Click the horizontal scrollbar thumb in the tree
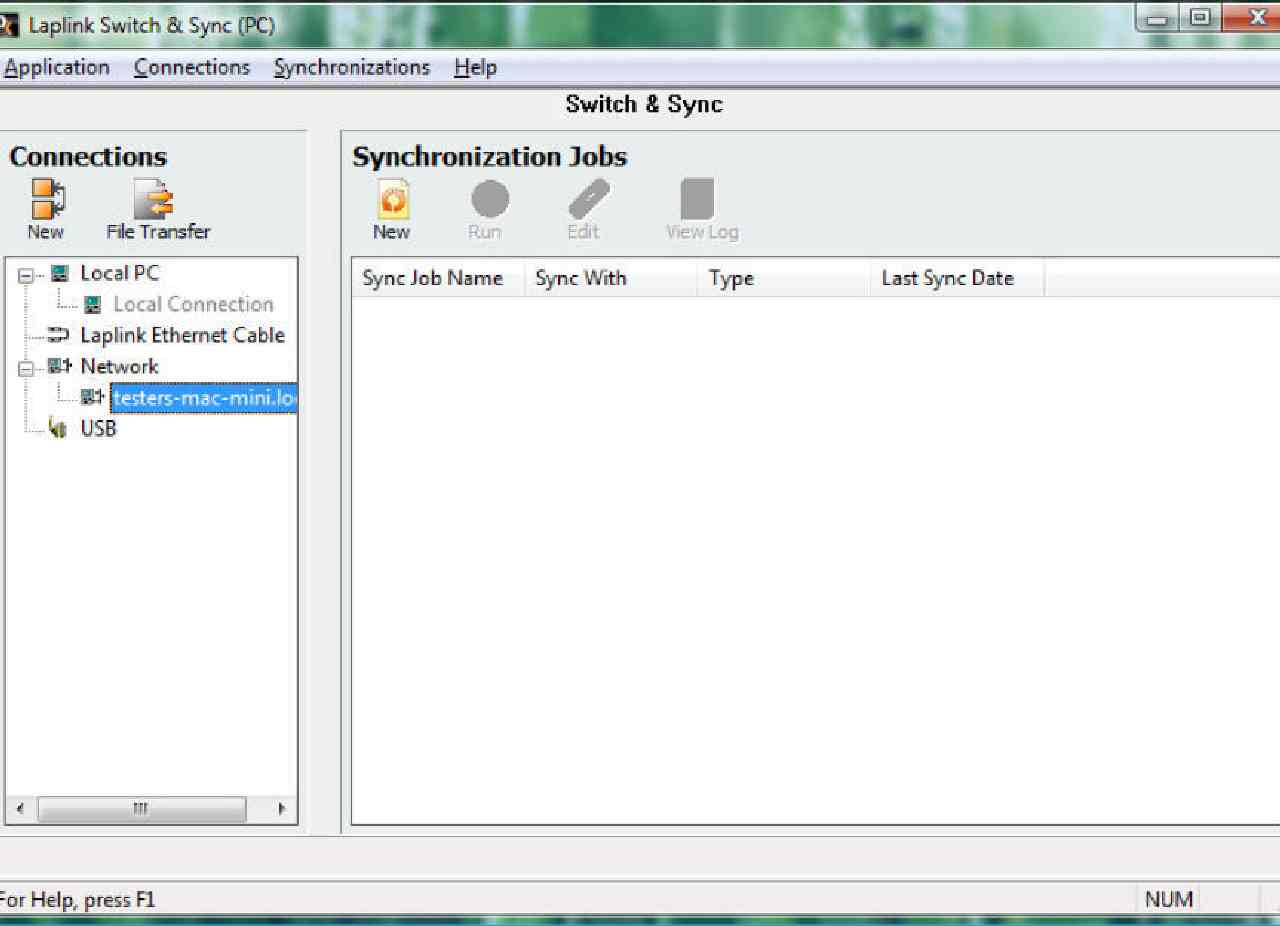The image size is (1280, 926). tap(141, 809)
